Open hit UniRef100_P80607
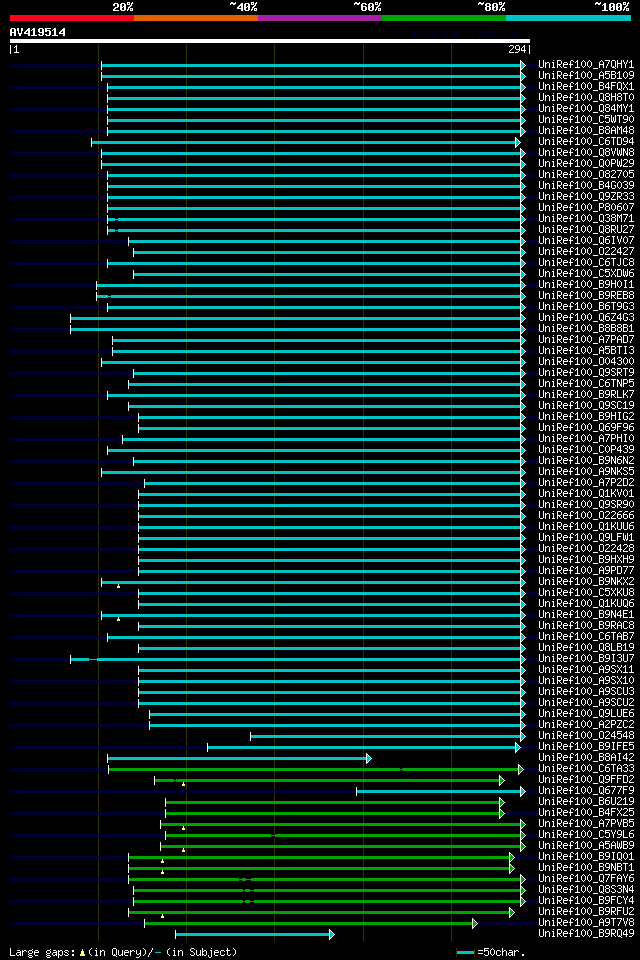The width and height of the screenshot is (640, 960). pos(586,208)
